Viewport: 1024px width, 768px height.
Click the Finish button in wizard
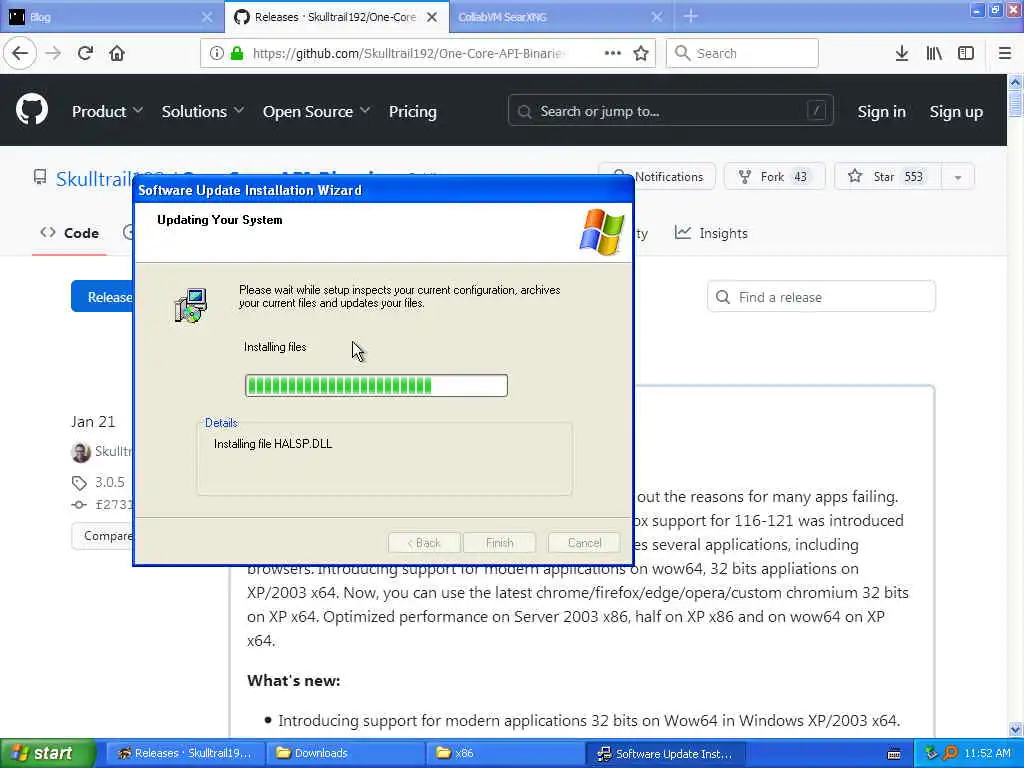coord(500,543)
